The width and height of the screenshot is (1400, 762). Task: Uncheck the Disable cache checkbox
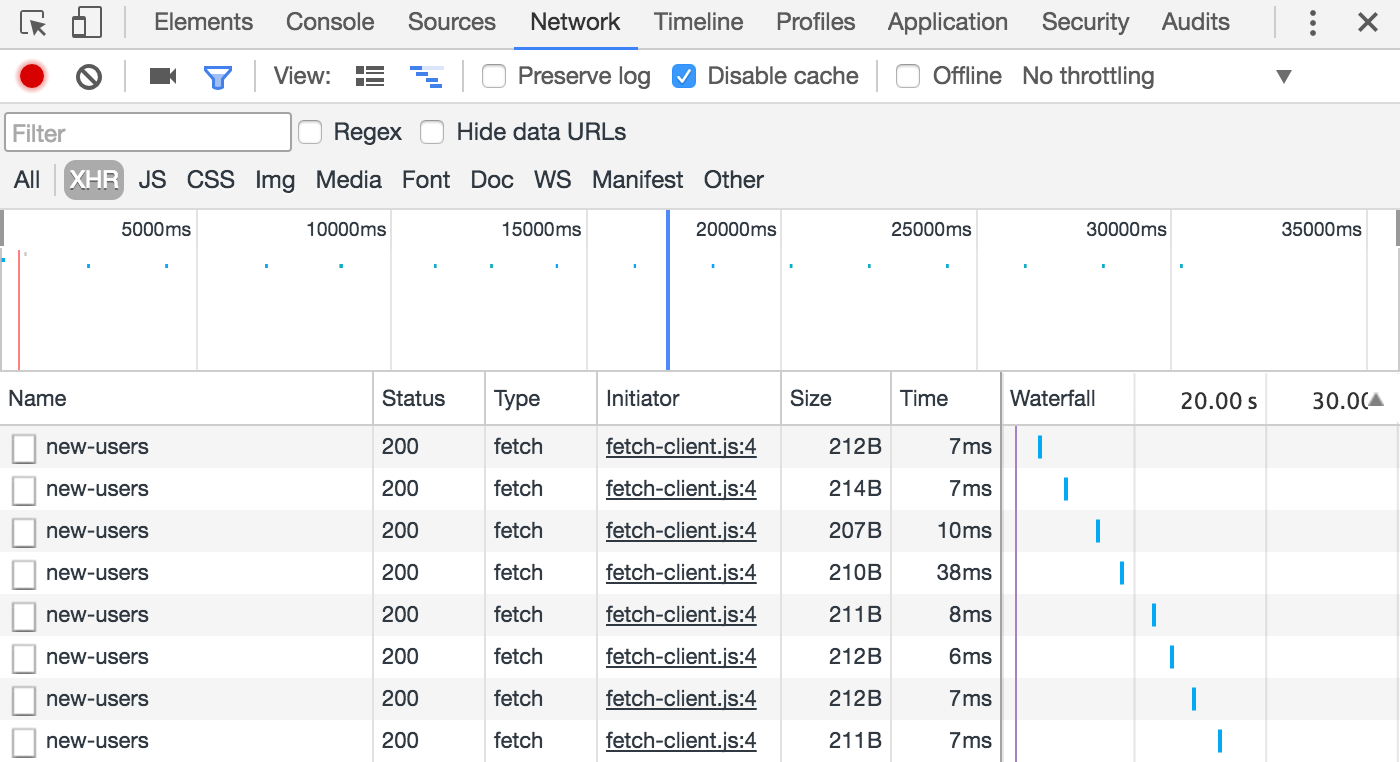point(684,76)
